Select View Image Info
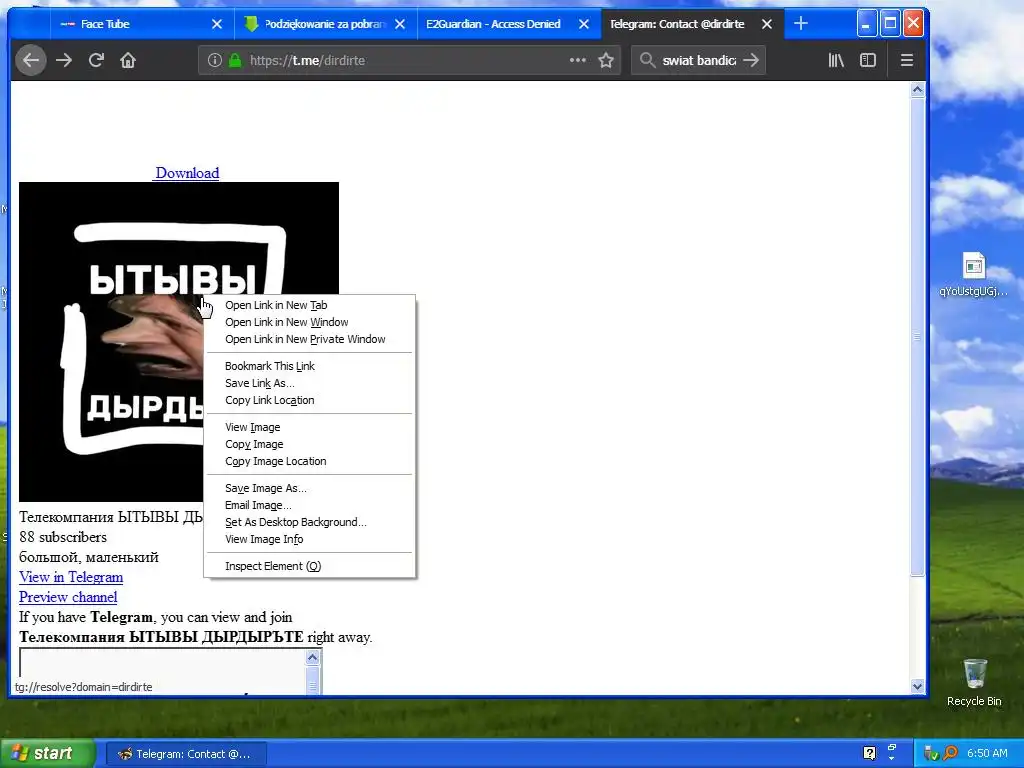The height and width of the screenshot is (768, 1024). coord(310,539)
